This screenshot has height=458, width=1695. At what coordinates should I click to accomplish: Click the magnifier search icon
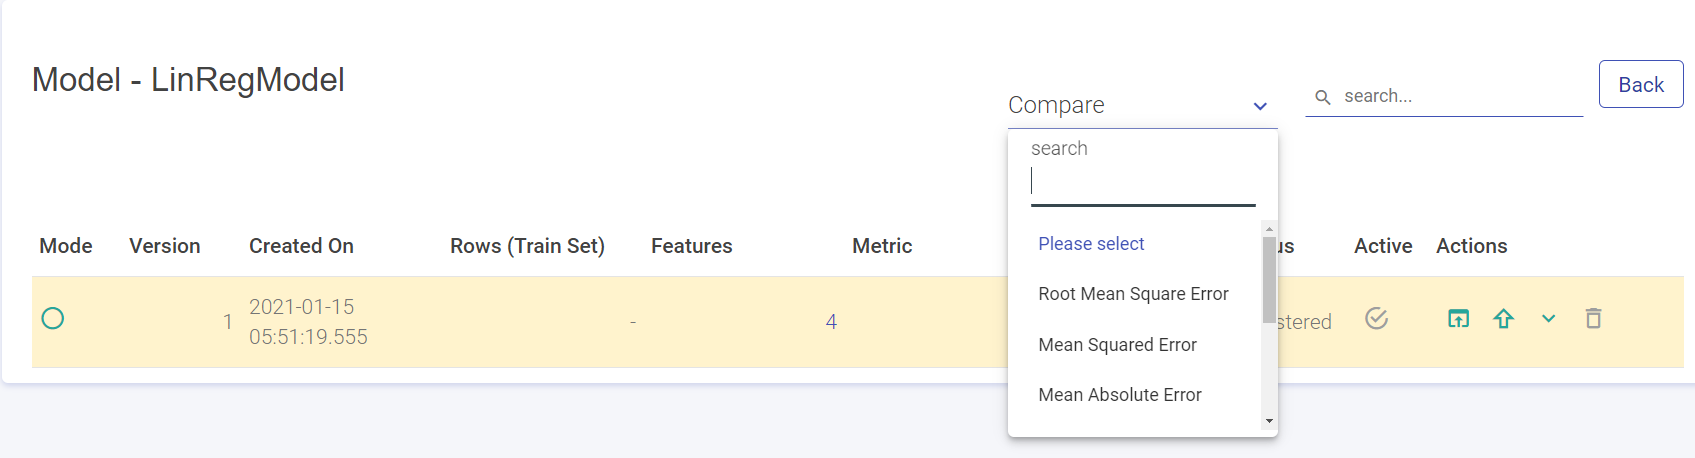1322,97
